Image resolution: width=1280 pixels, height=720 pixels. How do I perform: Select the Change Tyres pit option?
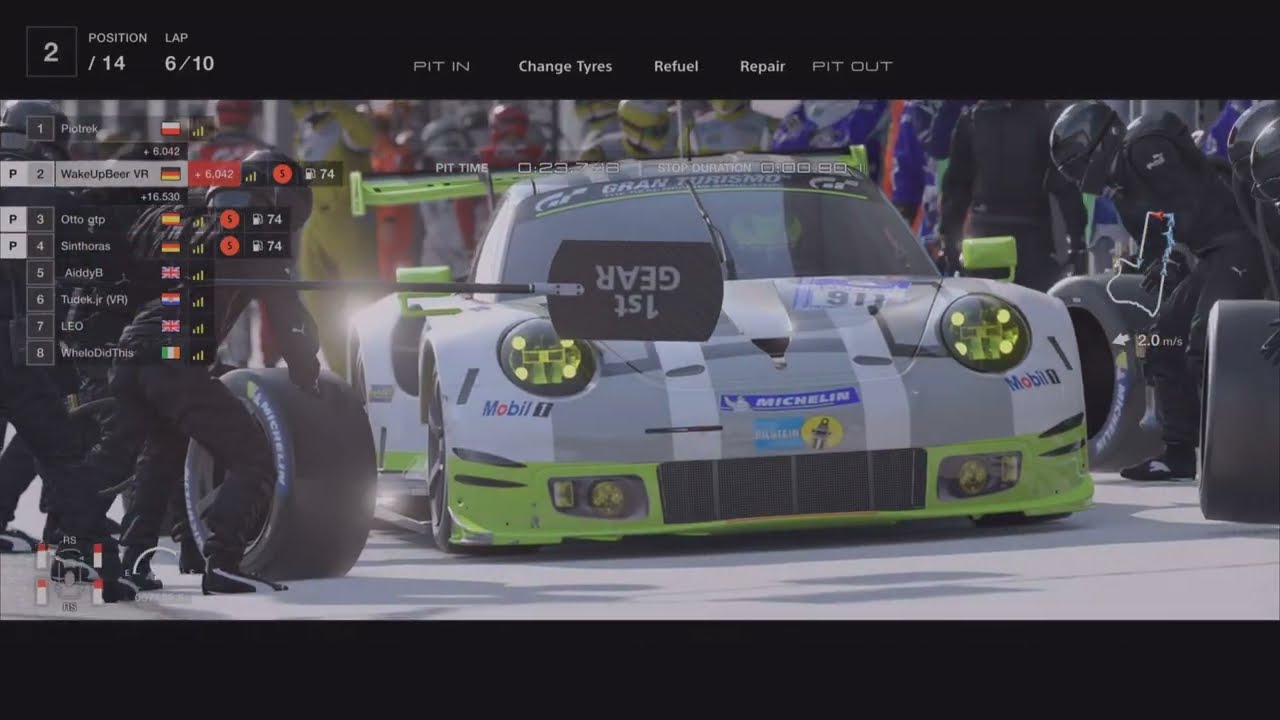coord(565,67)
